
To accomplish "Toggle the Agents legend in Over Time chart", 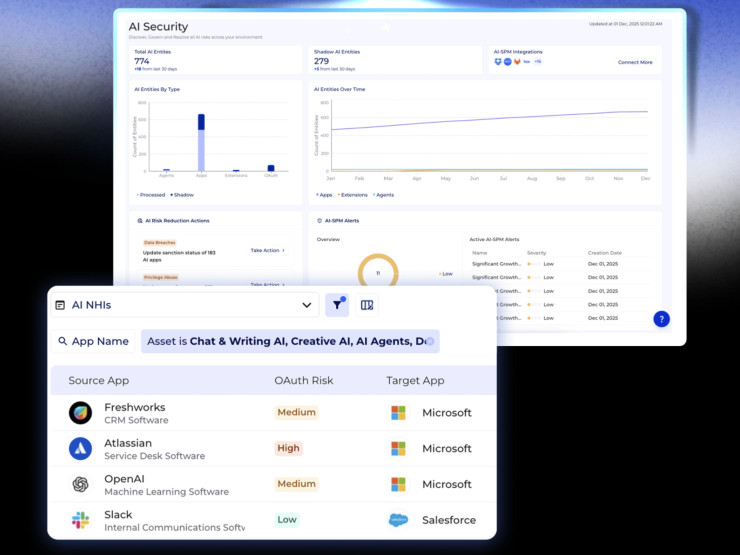I will click(x=383, y=195).
